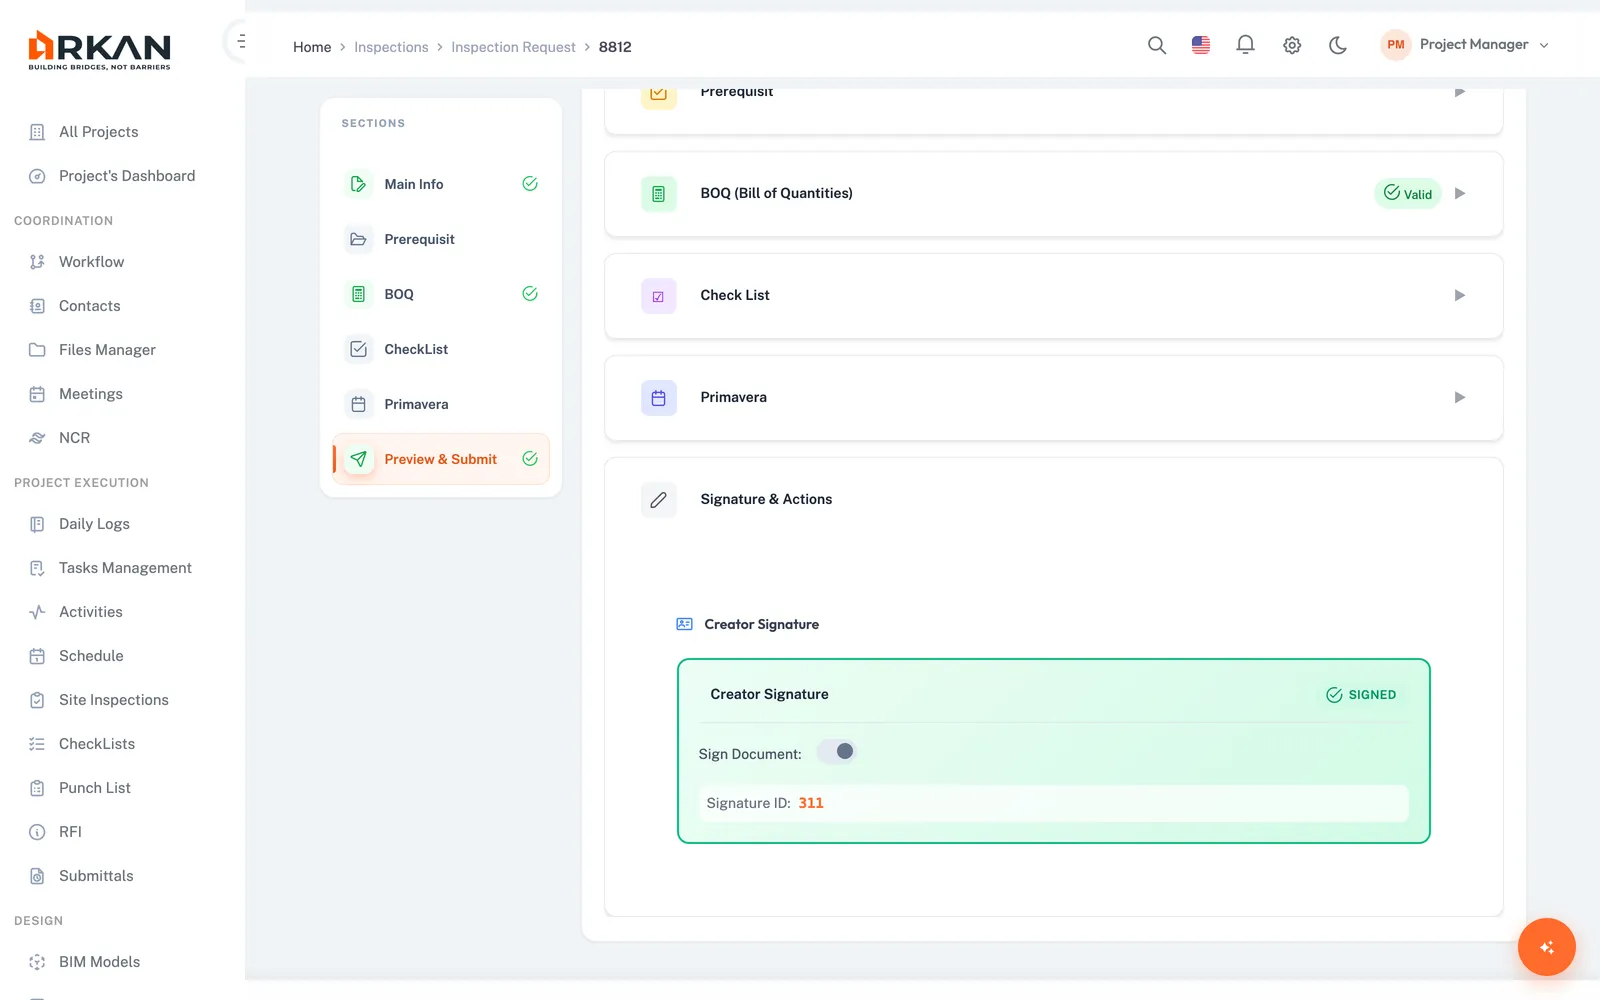
Task: Change language via US flag icon
Action: point(1201,45)
